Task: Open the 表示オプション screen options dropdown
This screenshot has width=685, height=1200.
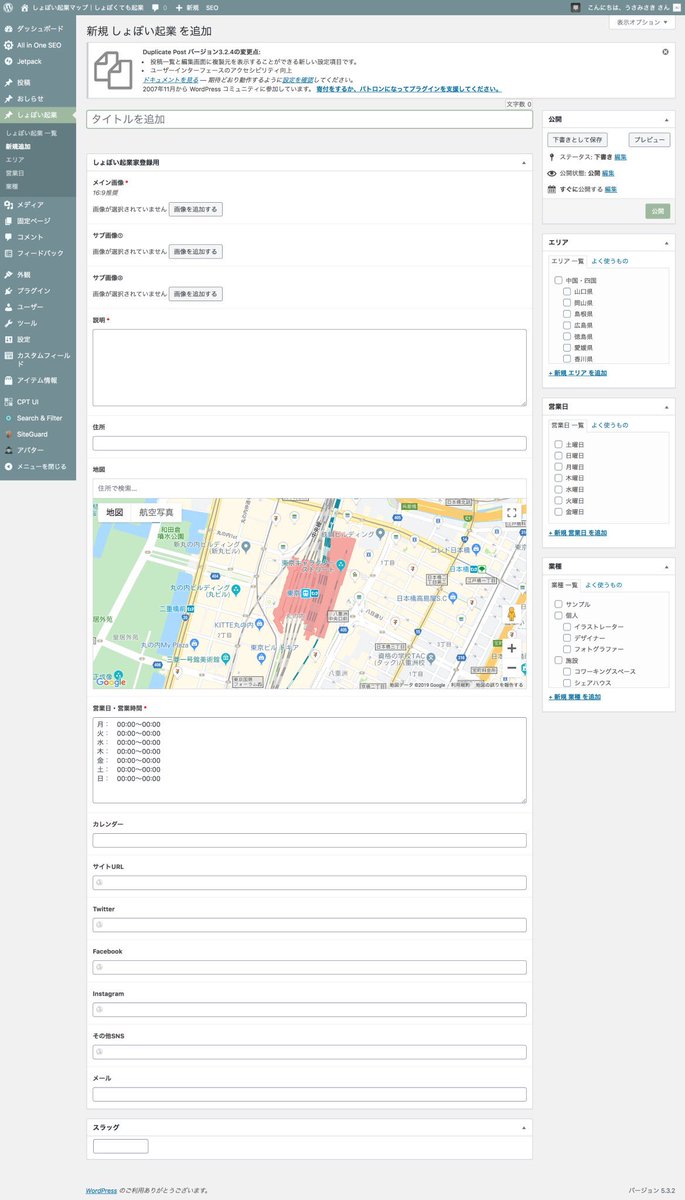Action: click(642, 21)
